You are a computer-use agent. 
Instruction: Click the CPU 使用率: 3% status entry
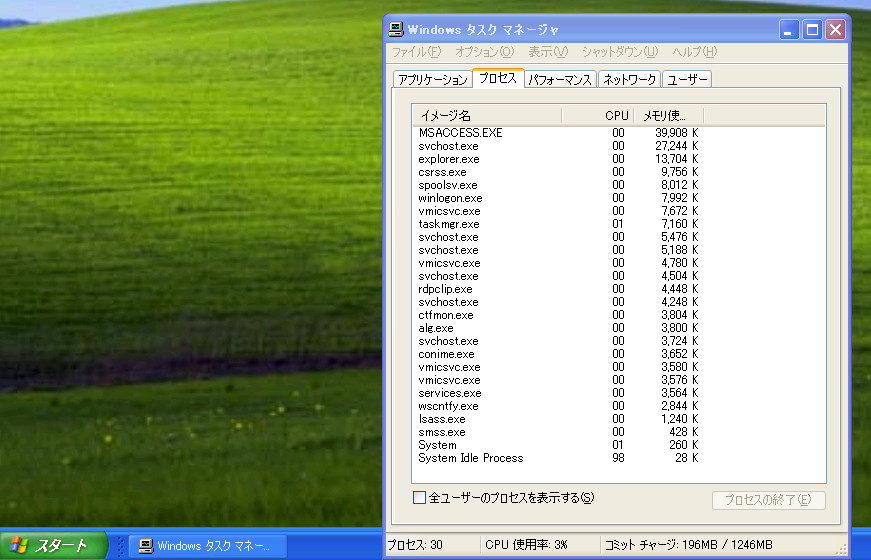540,545
